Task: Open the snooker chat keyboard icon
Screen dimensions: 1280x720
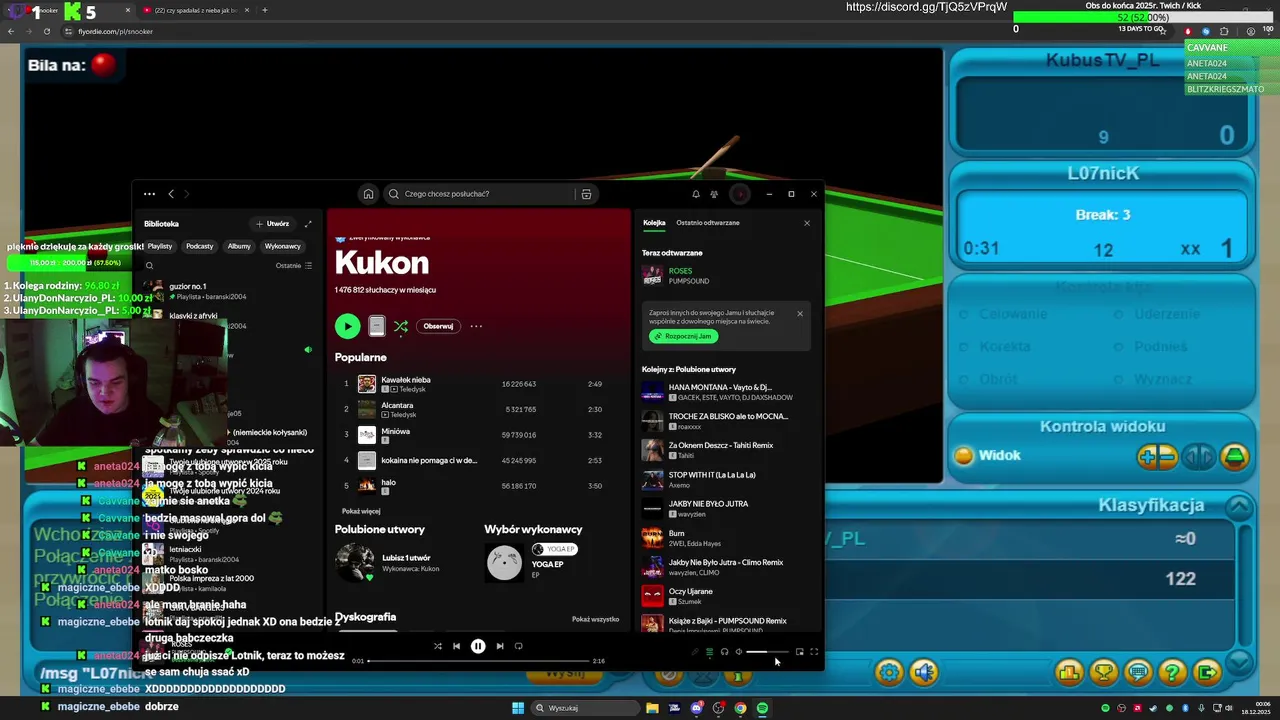Action: (x=1138, y=672)
